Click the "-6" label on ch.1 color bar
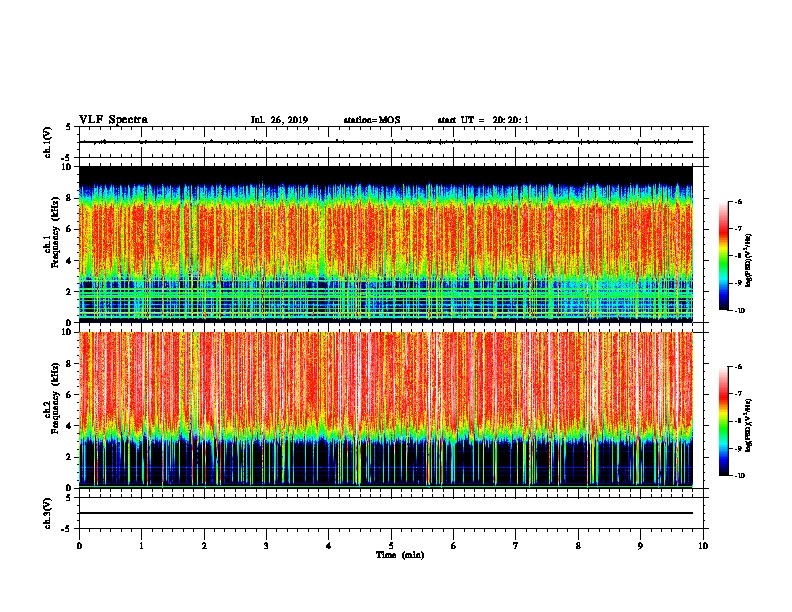Image resolution: width=792 pixels, height=612 pixels. click(x=739, y=201)
